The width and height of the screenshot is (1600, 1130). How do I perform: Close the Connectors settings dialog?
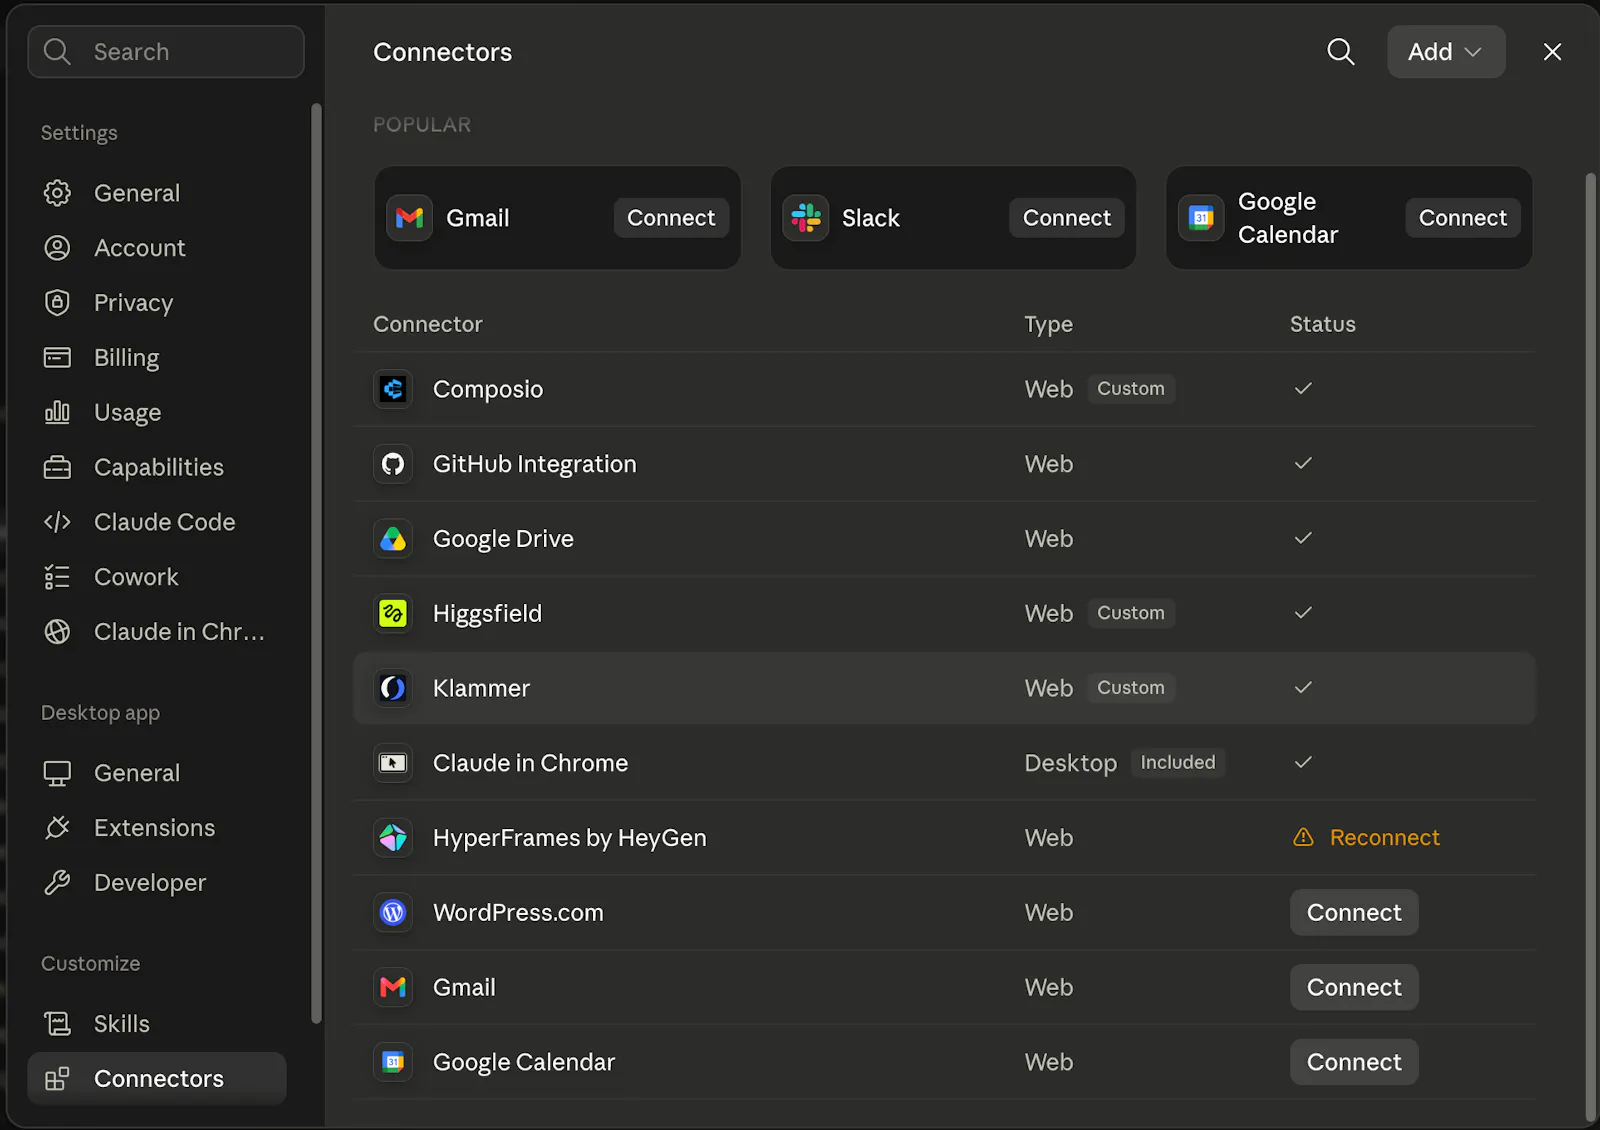coord(1552,52)
